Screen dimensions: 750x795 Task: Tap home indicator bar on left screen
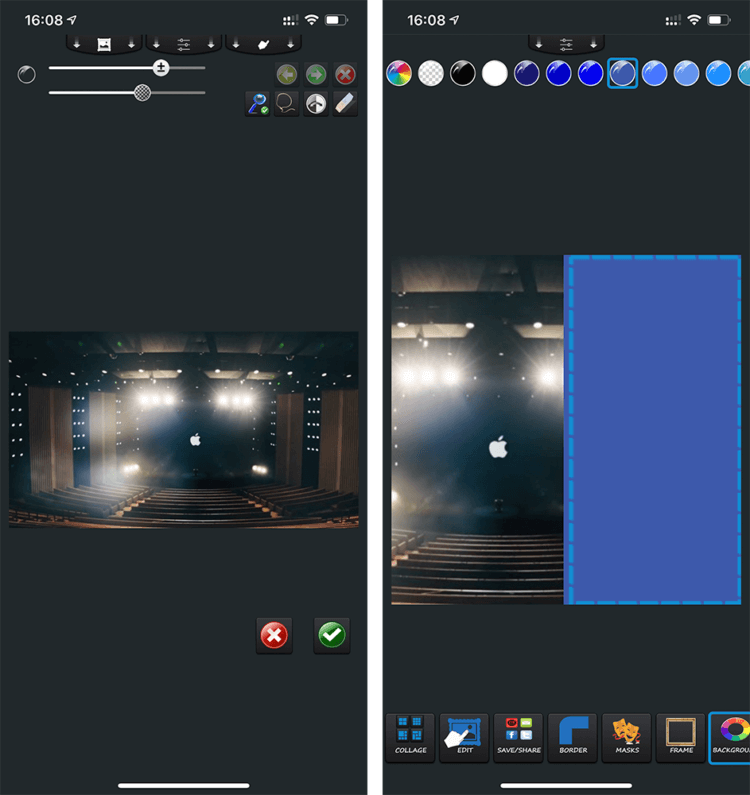pyautogui.click(x=184, y=785)
